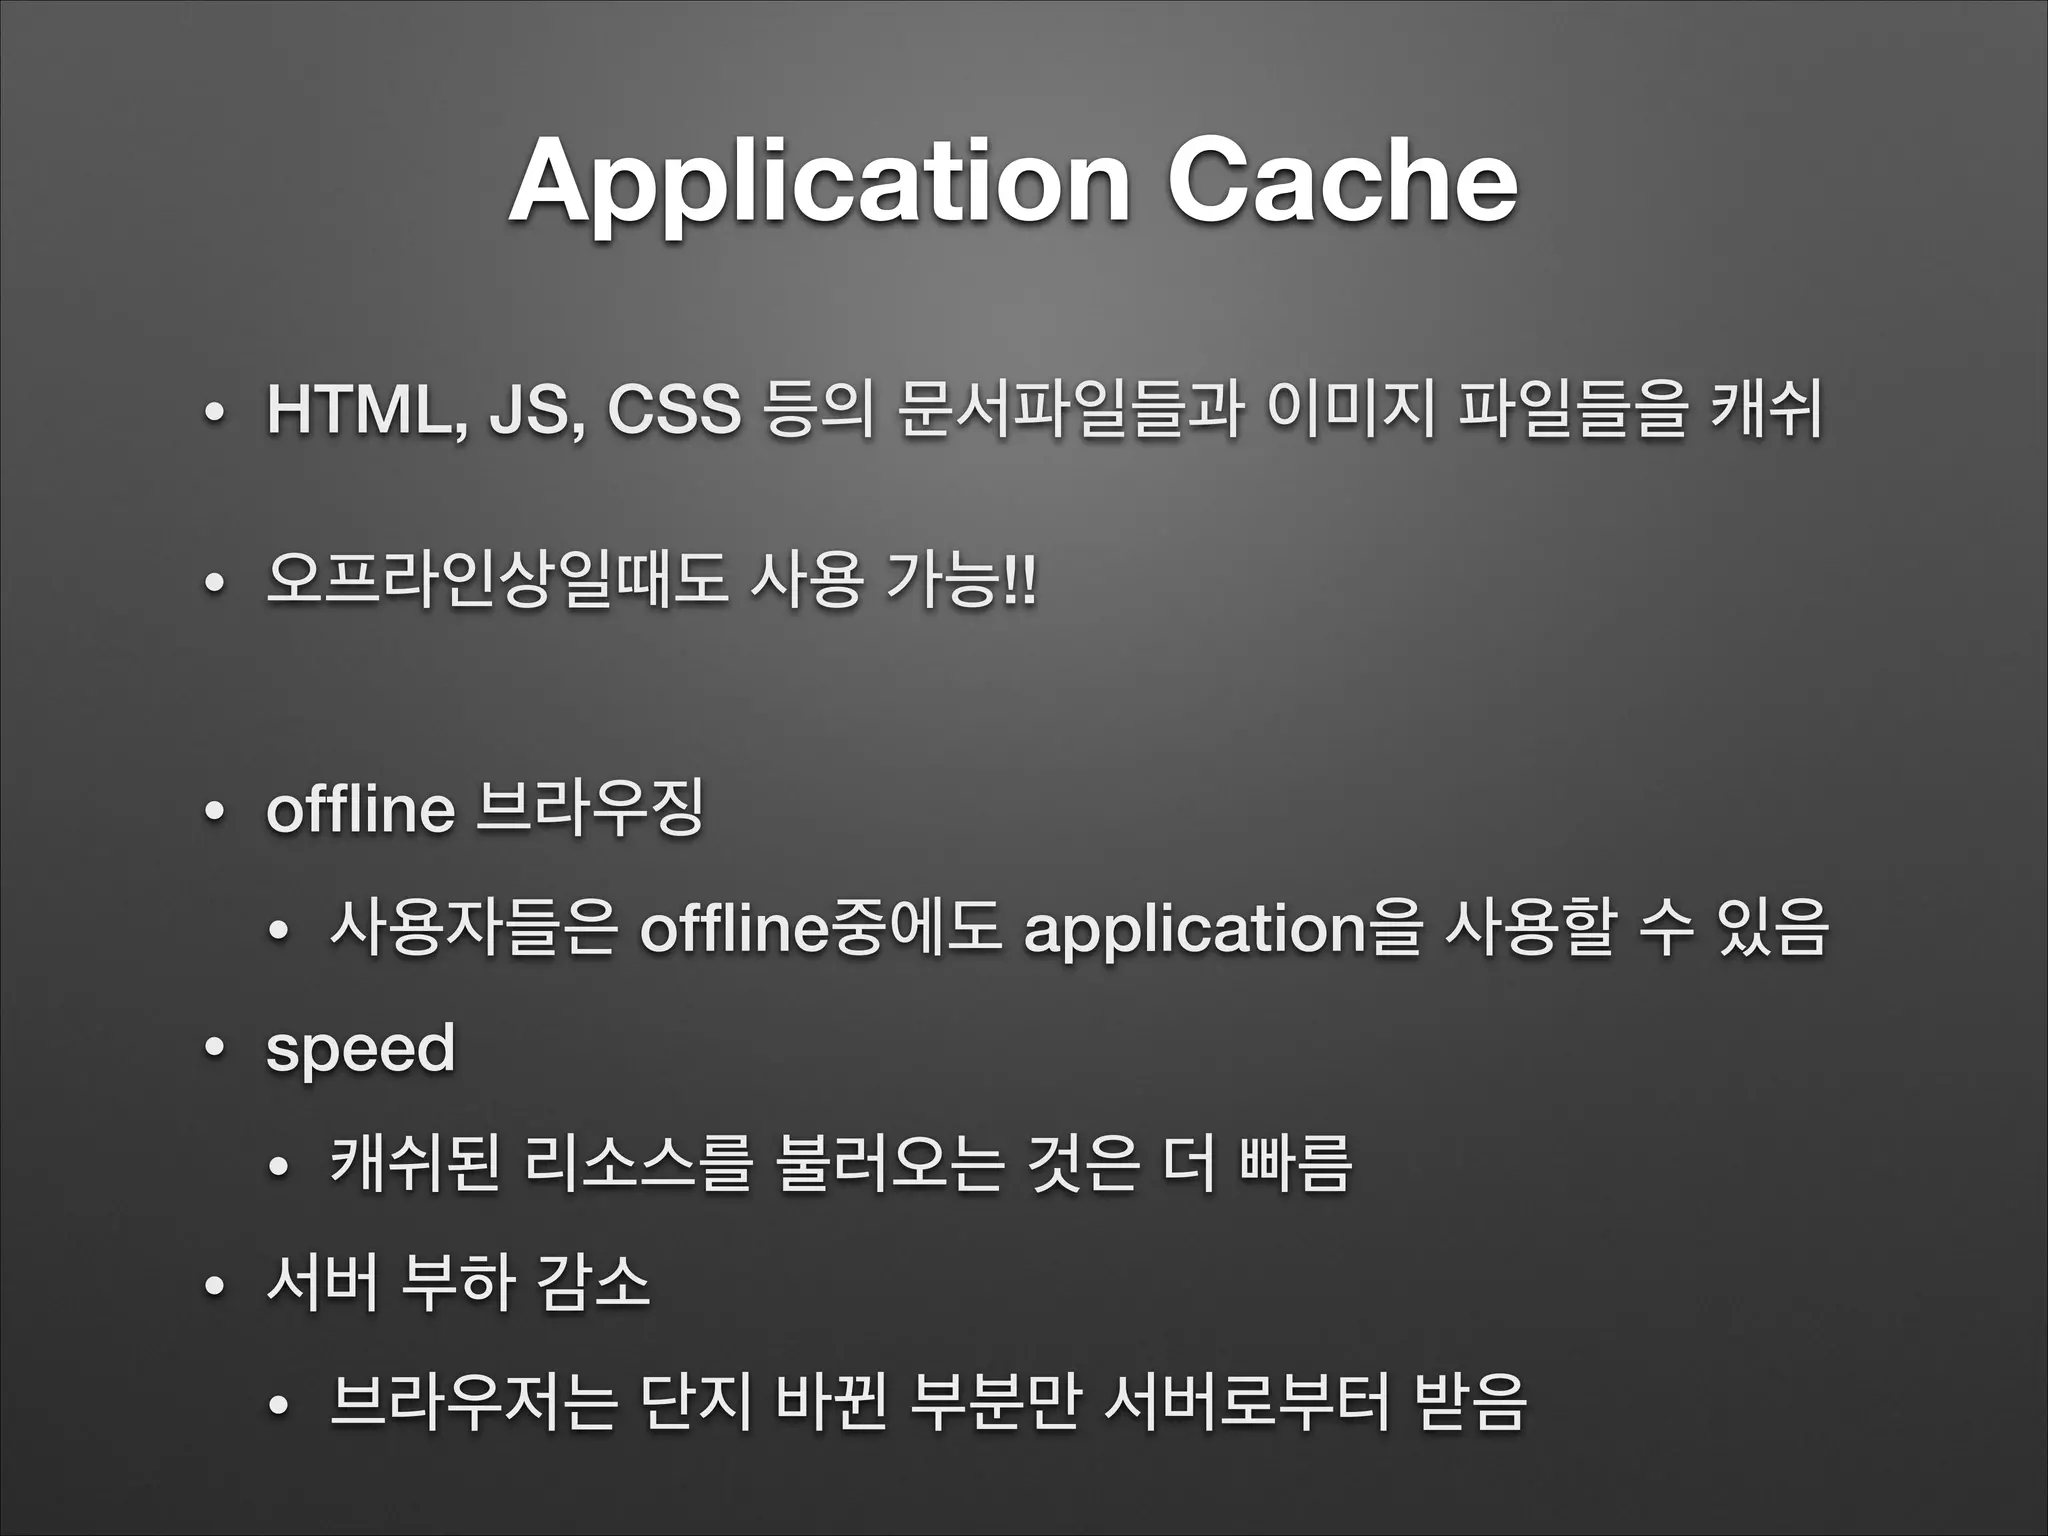This screenshot has width=2048, height=1536.
Task: Select the line '캐쉬된 리소스를 불러오는 것은 더 빠름'
Action: (841, 1163)
